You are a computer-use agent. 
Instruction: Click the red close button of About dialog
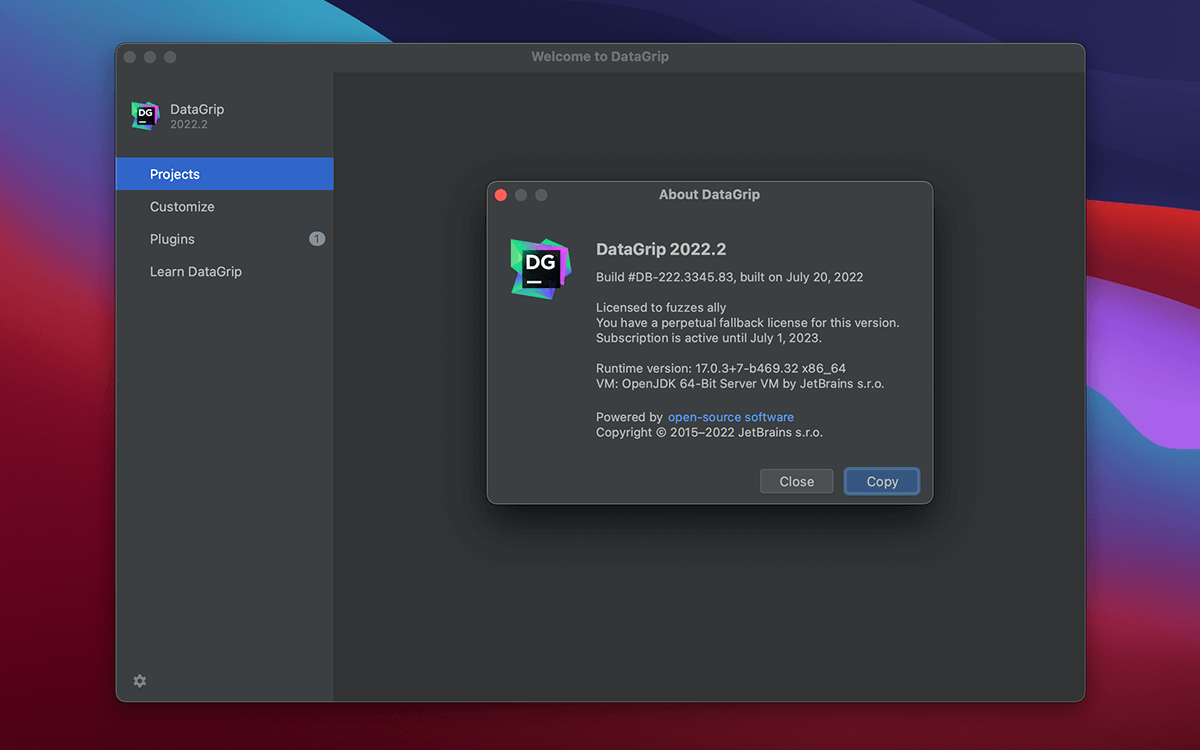(x=501, y=195)
